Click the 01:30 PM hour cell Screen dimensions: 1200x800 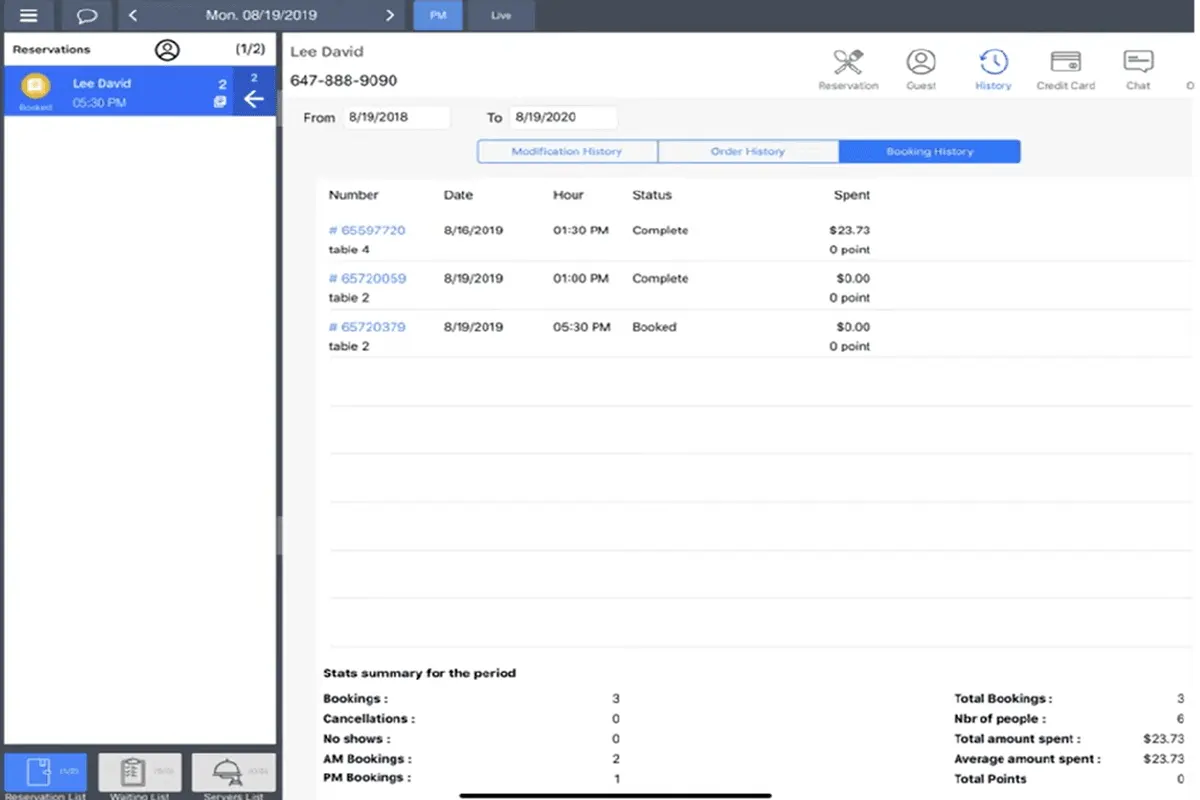tap(581, 230)
